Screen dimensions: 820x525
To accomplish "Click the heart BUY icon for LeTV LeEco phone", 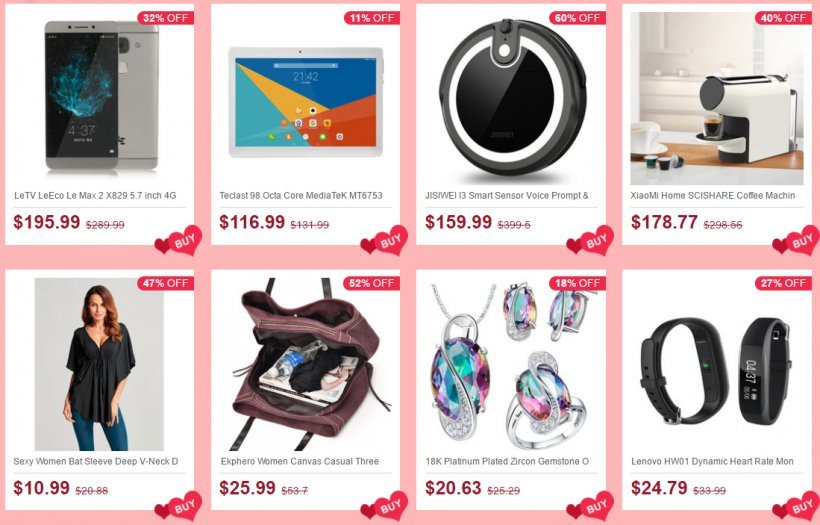I will click(x=178, y=241).
